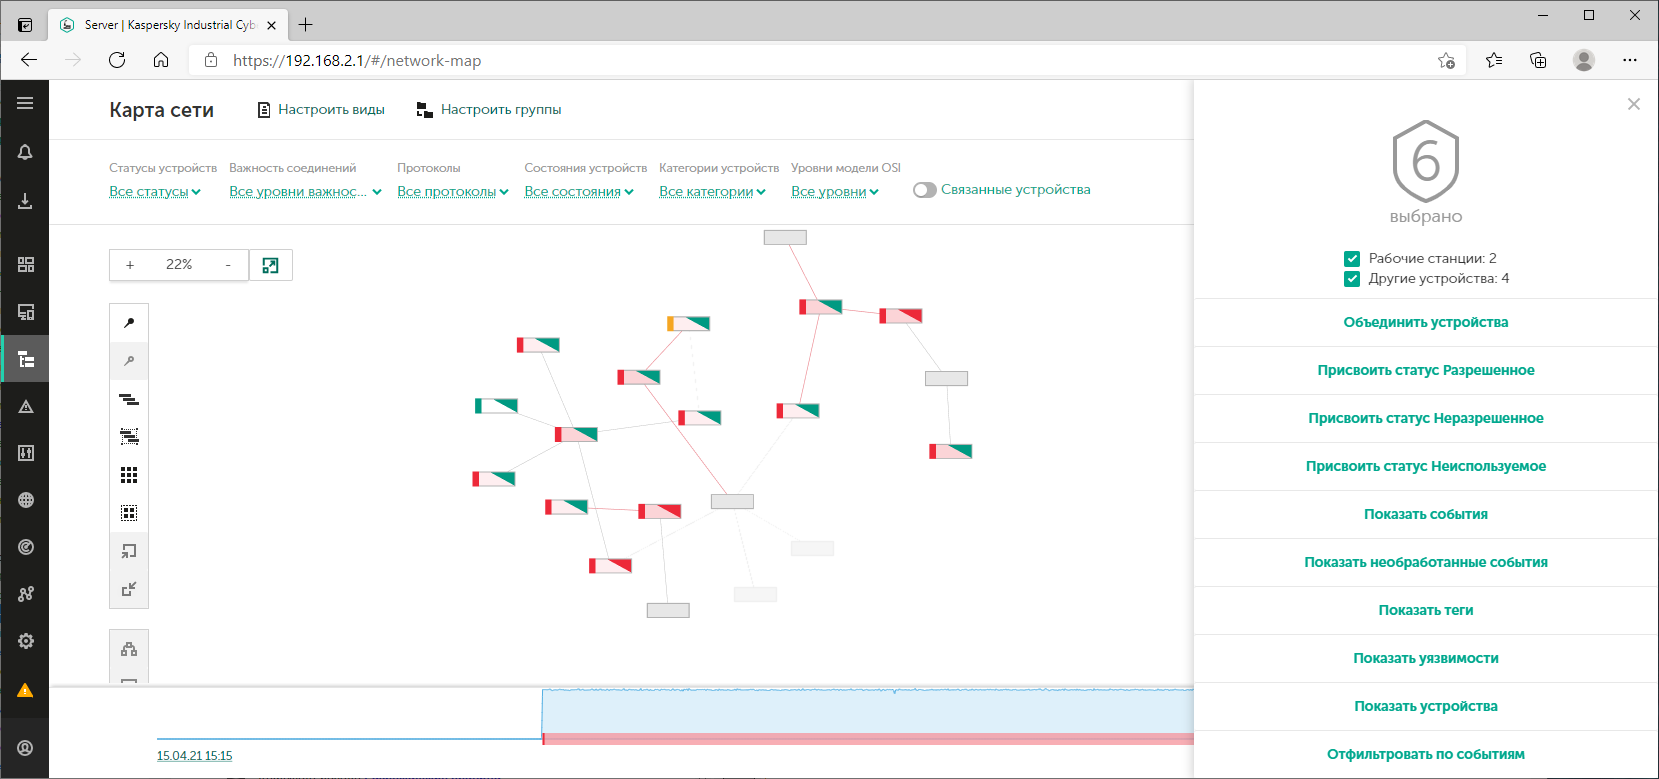Open the globe network section in sidebar
The height and width of the screenshot is (779, 1659).
(25, 500)
